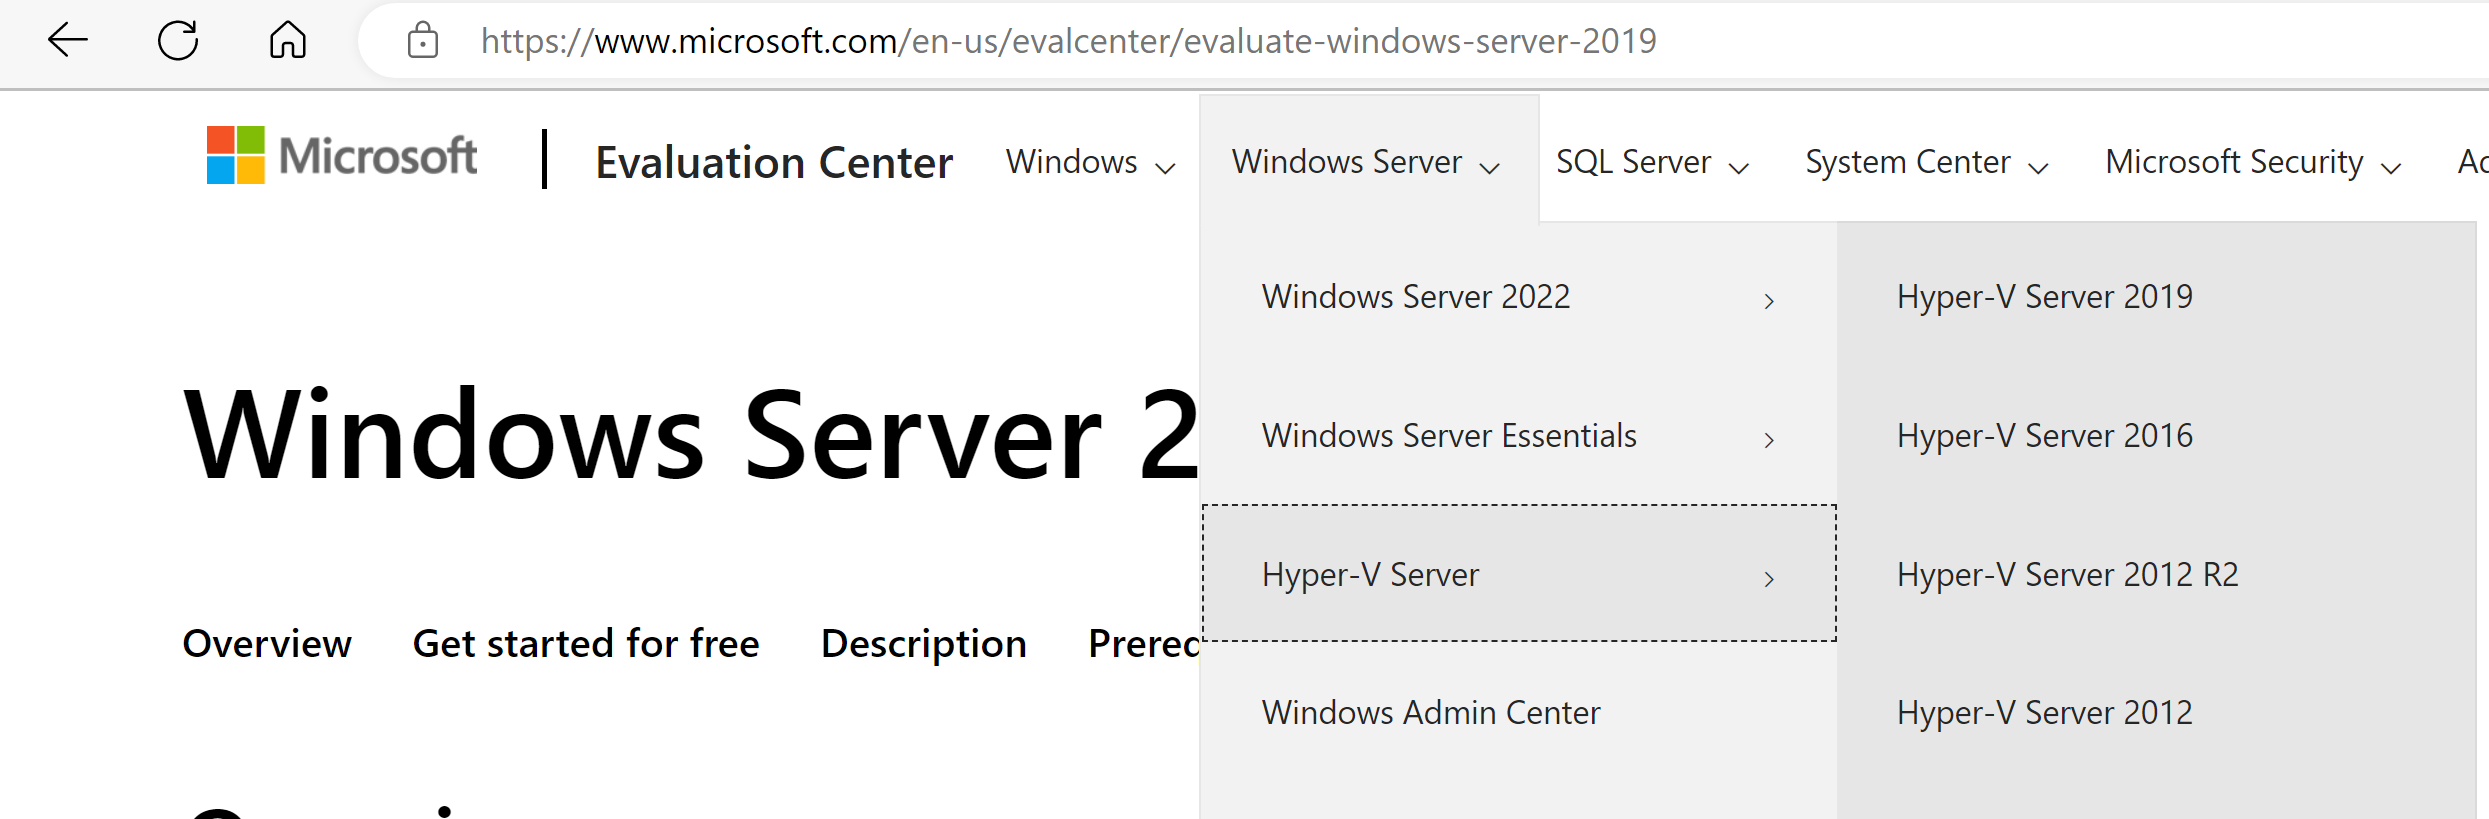Expand the Microsoft Security menu
This screenshot has height=819, width=2489.
[x=2253, y=162]
